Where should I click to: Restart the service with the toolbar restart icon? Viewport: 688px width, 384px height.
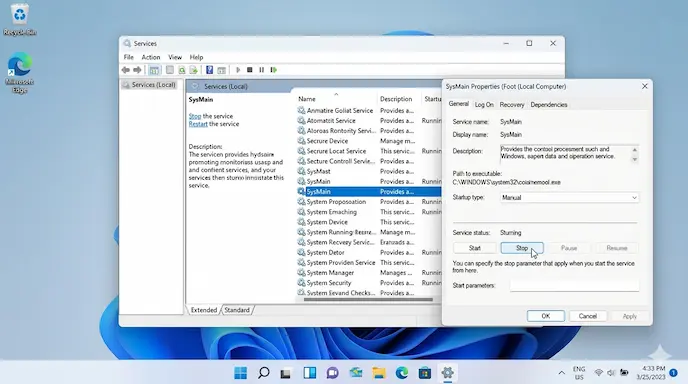point(274,70)
